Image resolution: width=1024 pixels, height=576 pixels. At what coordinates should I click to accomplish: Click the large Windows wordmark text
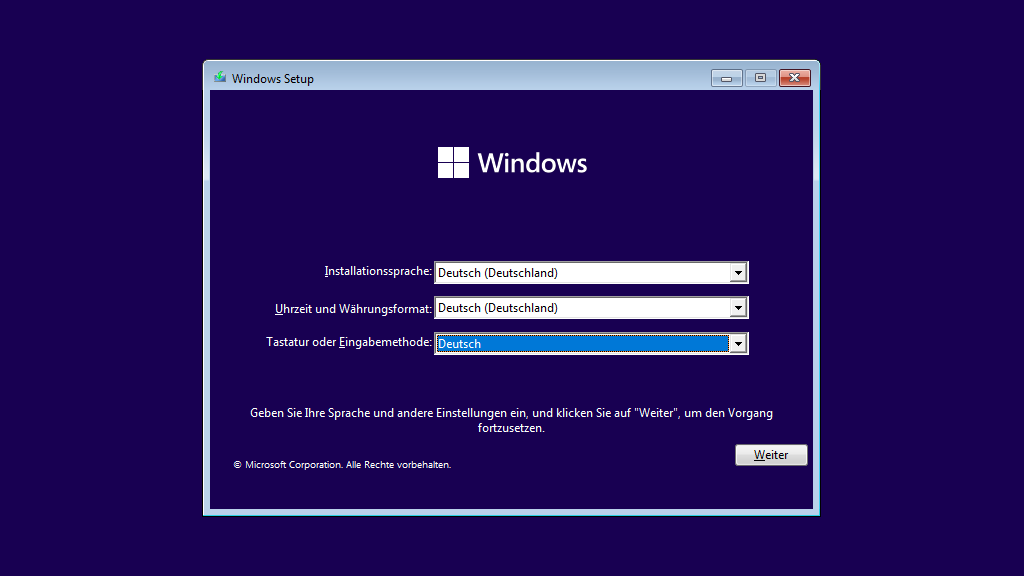532,163
